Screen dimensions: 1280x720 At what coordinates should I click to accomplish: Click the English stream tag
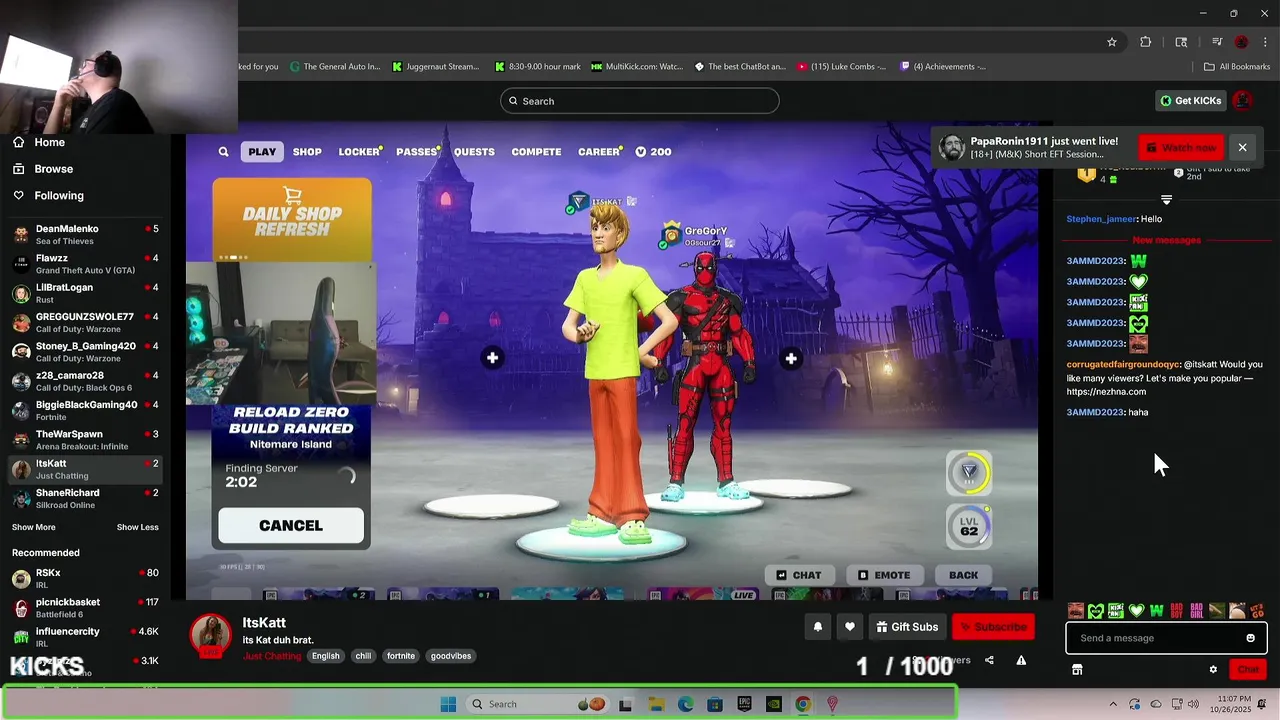tap(325, 656)
